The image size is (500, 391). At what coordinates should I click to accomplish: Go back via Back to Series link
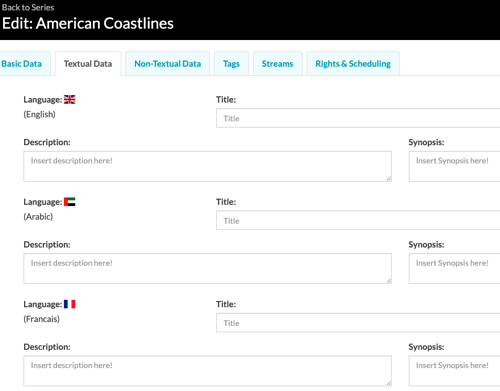coord(28,7)
